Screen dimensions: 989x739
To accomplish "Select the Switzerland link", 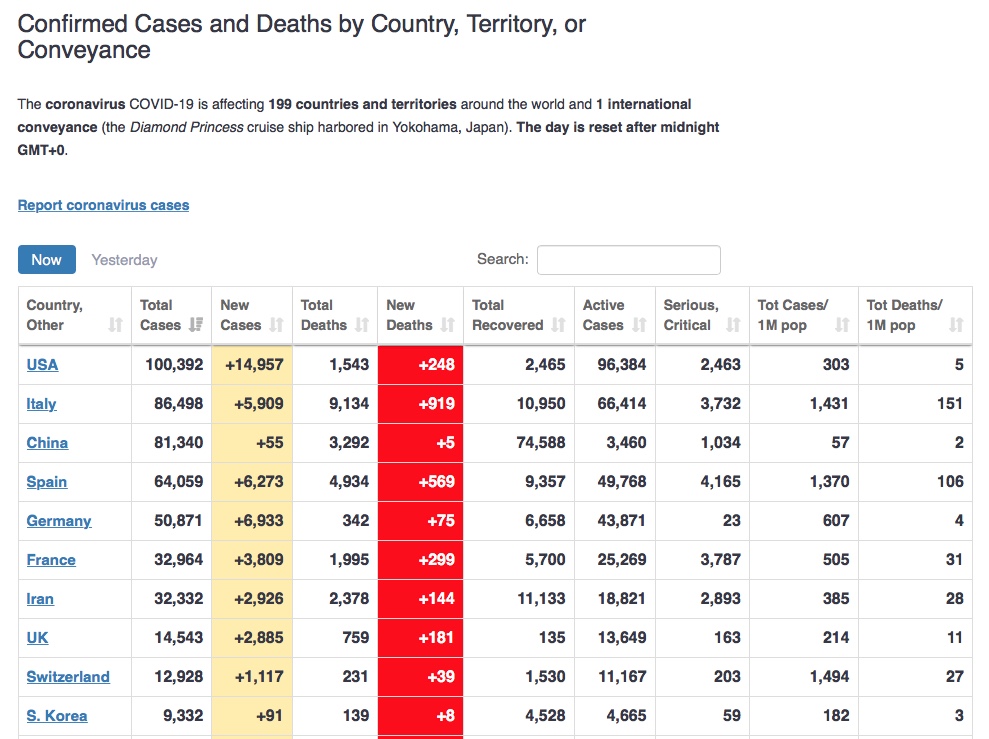I will (x=68, y=677).
